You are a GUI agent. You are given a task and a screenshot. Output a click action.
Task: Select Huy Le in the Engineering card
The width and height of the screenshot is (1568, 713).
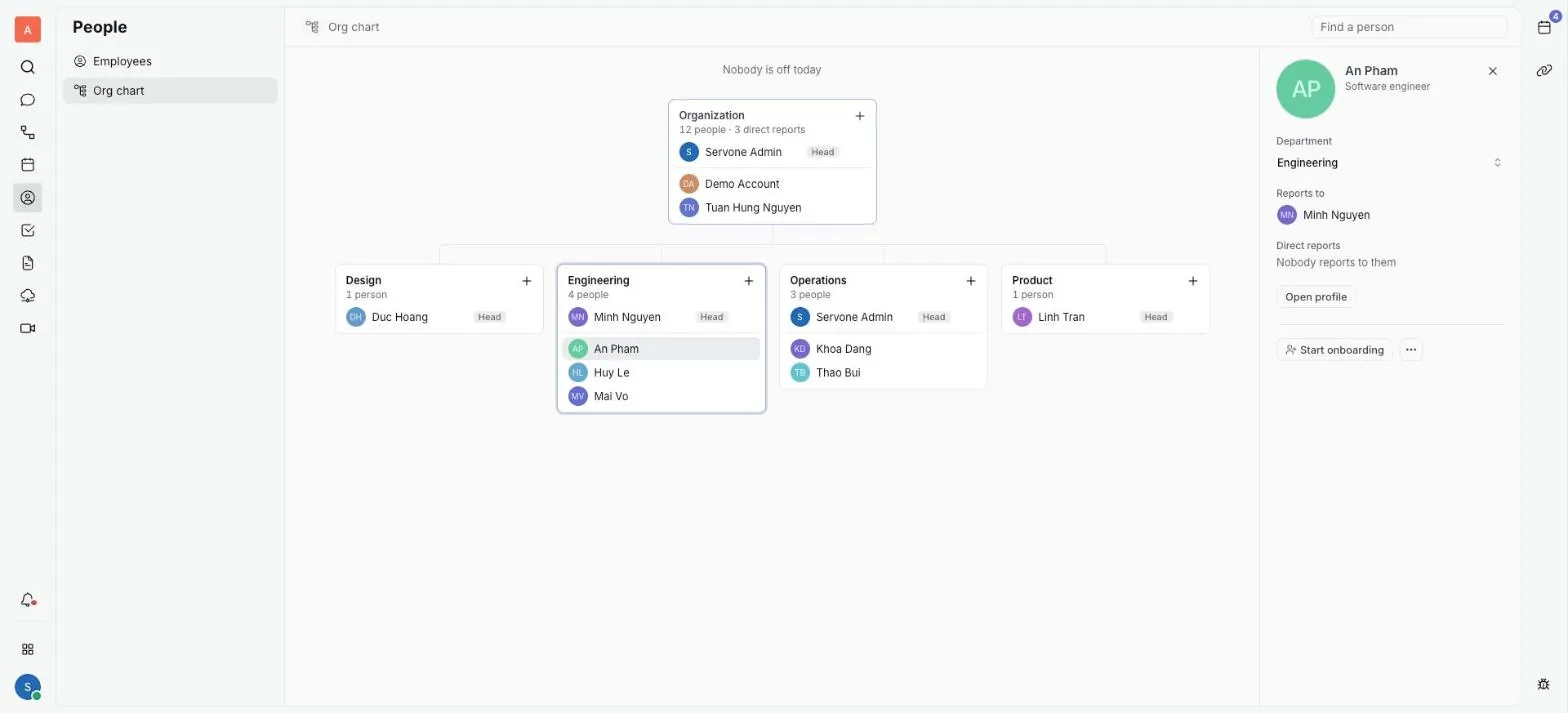pos(661,373)
